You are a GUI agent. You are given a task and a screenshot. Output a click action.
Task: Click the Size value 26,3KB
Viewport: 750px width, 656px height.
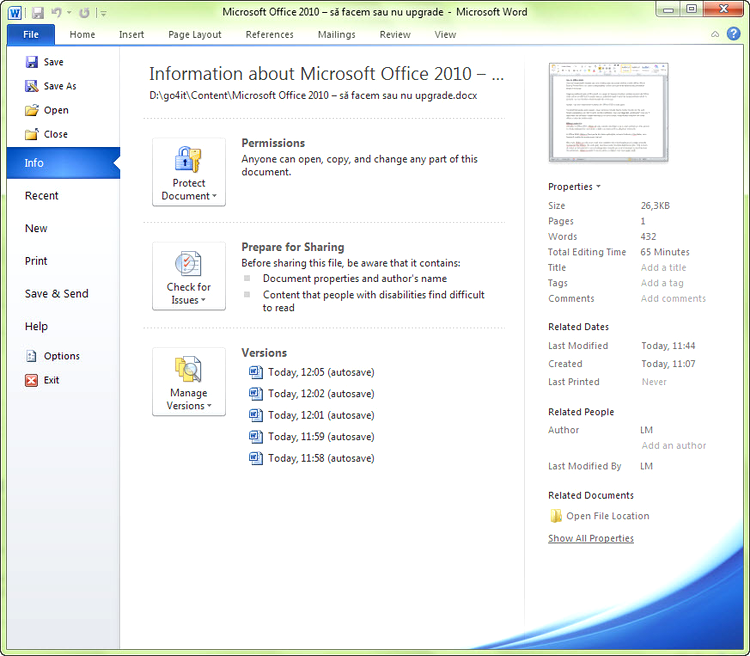(655, 206)
